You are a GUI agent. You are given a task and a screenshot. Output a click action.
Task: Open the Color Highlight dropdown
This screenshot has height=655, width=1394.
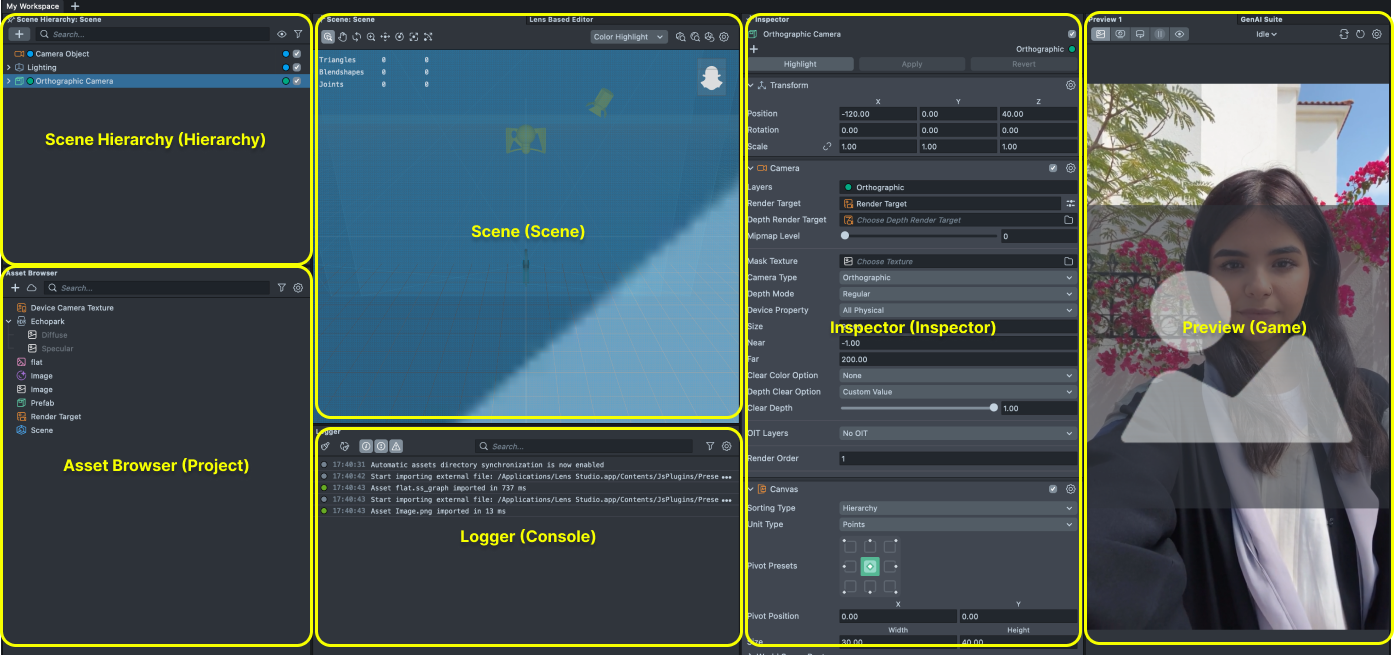(629, 37)
